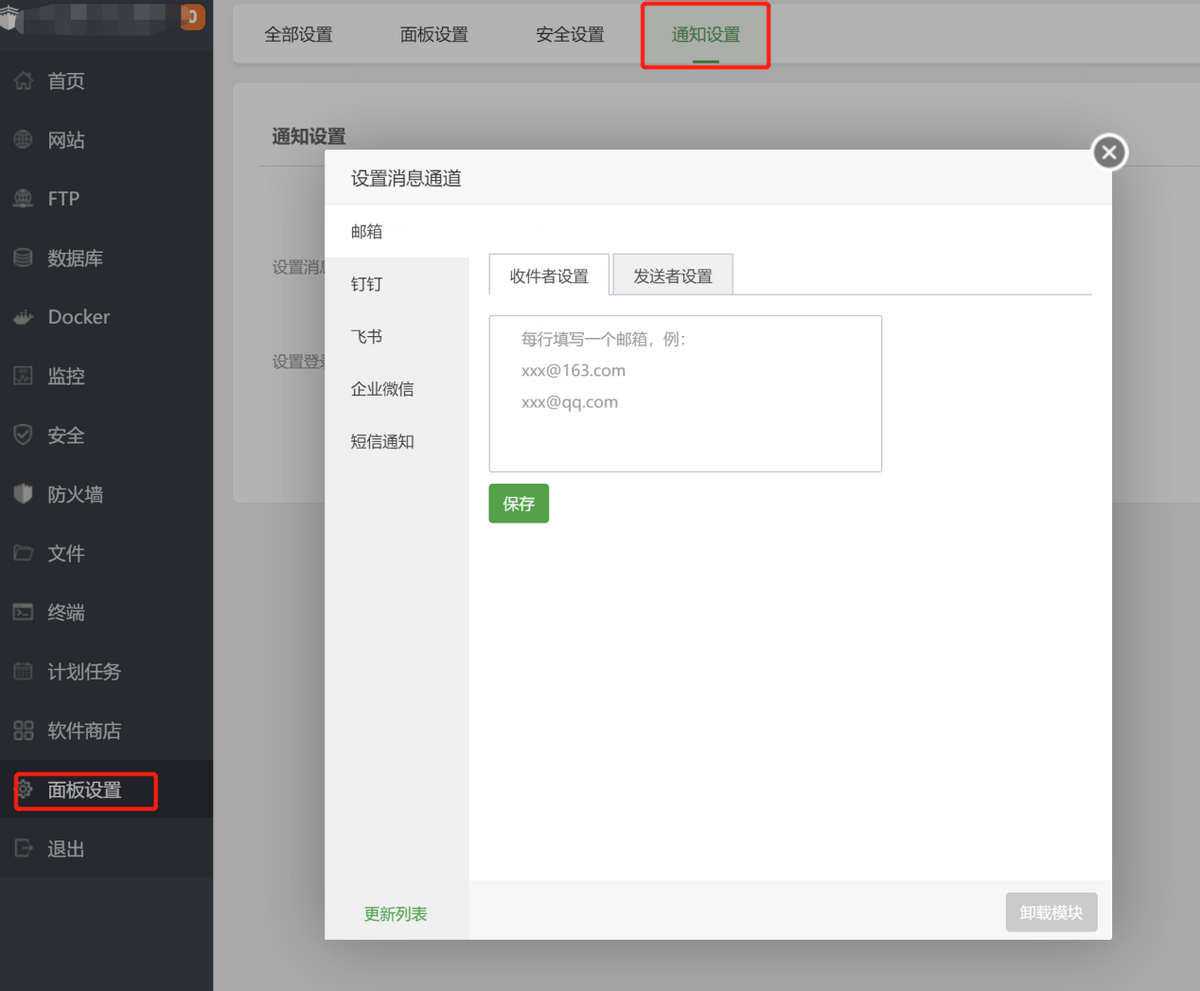The image size is (1200, 991).
Task: Click the grid icon beside 软件商店
Action: (x=23, y=730)
